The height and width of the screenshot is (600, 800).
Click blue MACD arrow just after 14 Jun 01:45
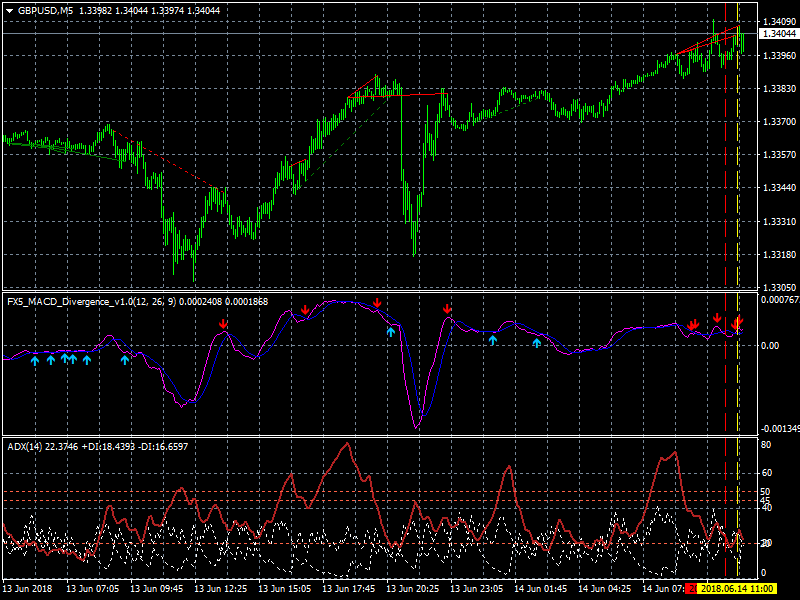(x=537, y=343)
